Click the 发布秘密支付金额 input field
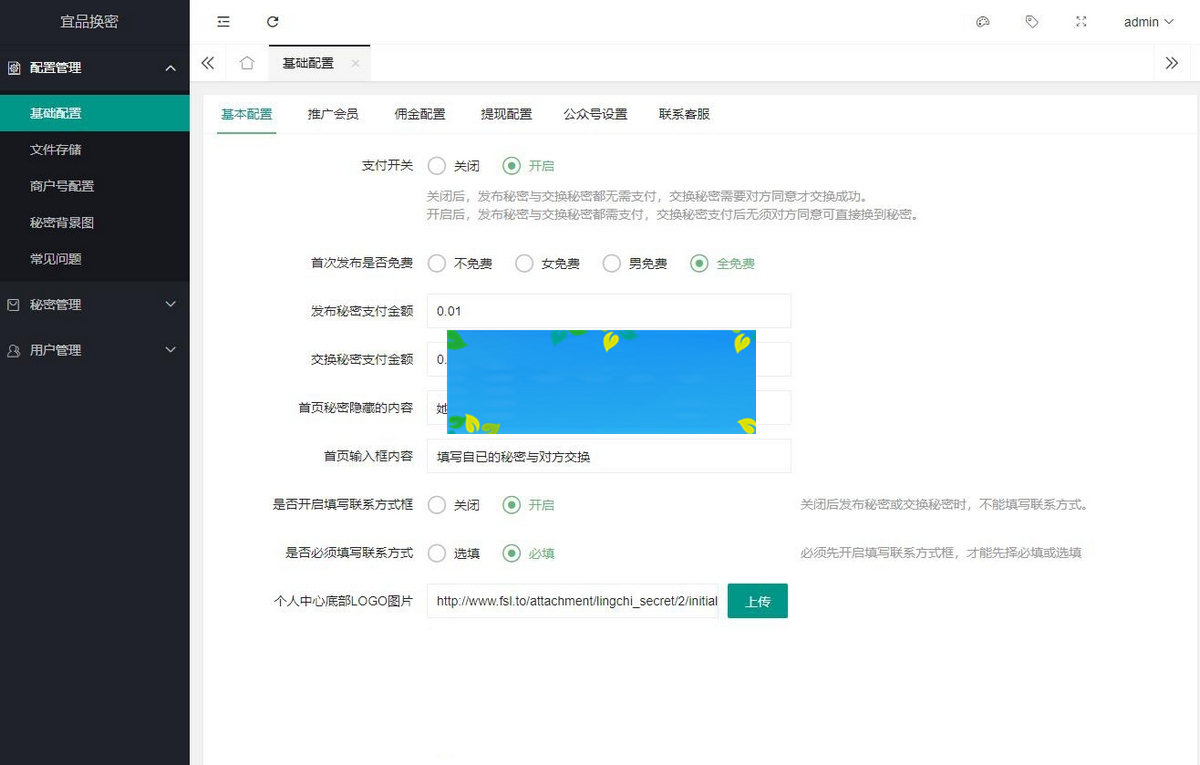The width and height of the screenshot is (1200, 765). [x=608, y=311]
